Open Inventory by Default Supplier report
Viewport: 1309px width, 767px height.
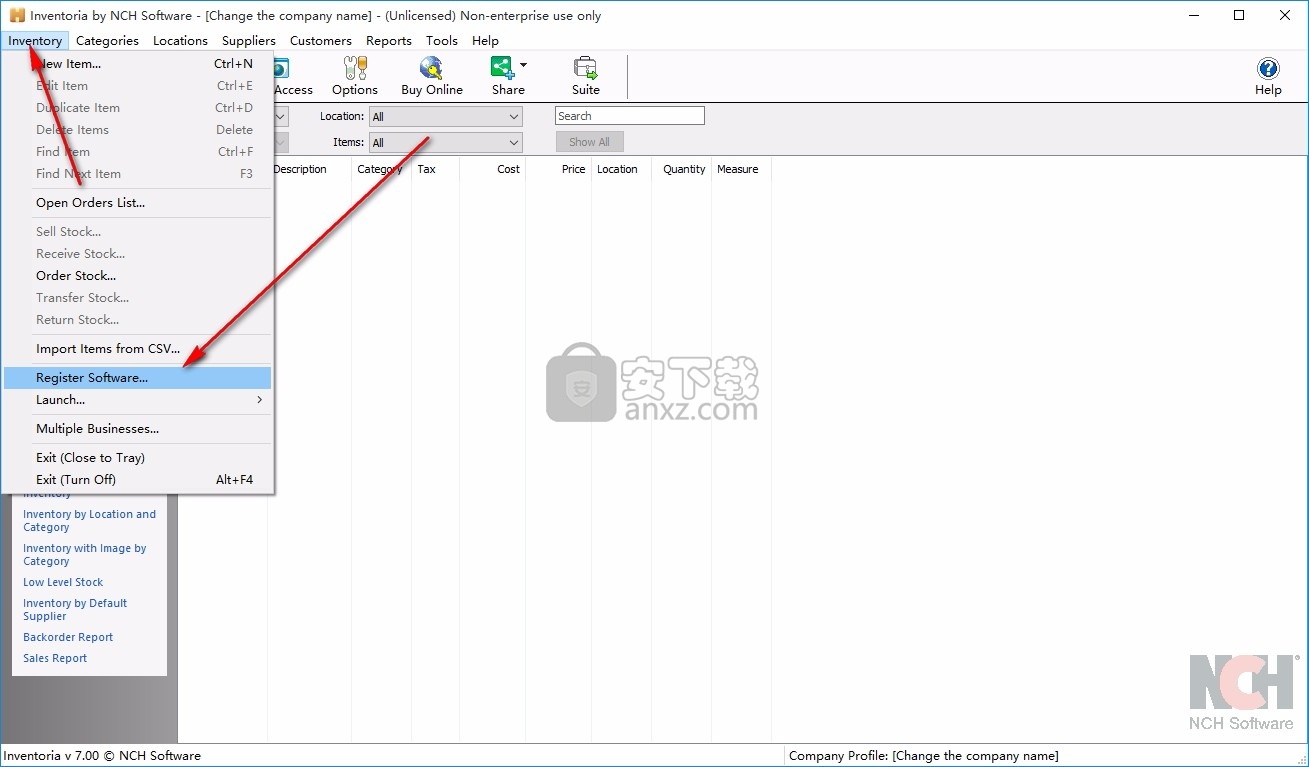click(x=75, y=610)
